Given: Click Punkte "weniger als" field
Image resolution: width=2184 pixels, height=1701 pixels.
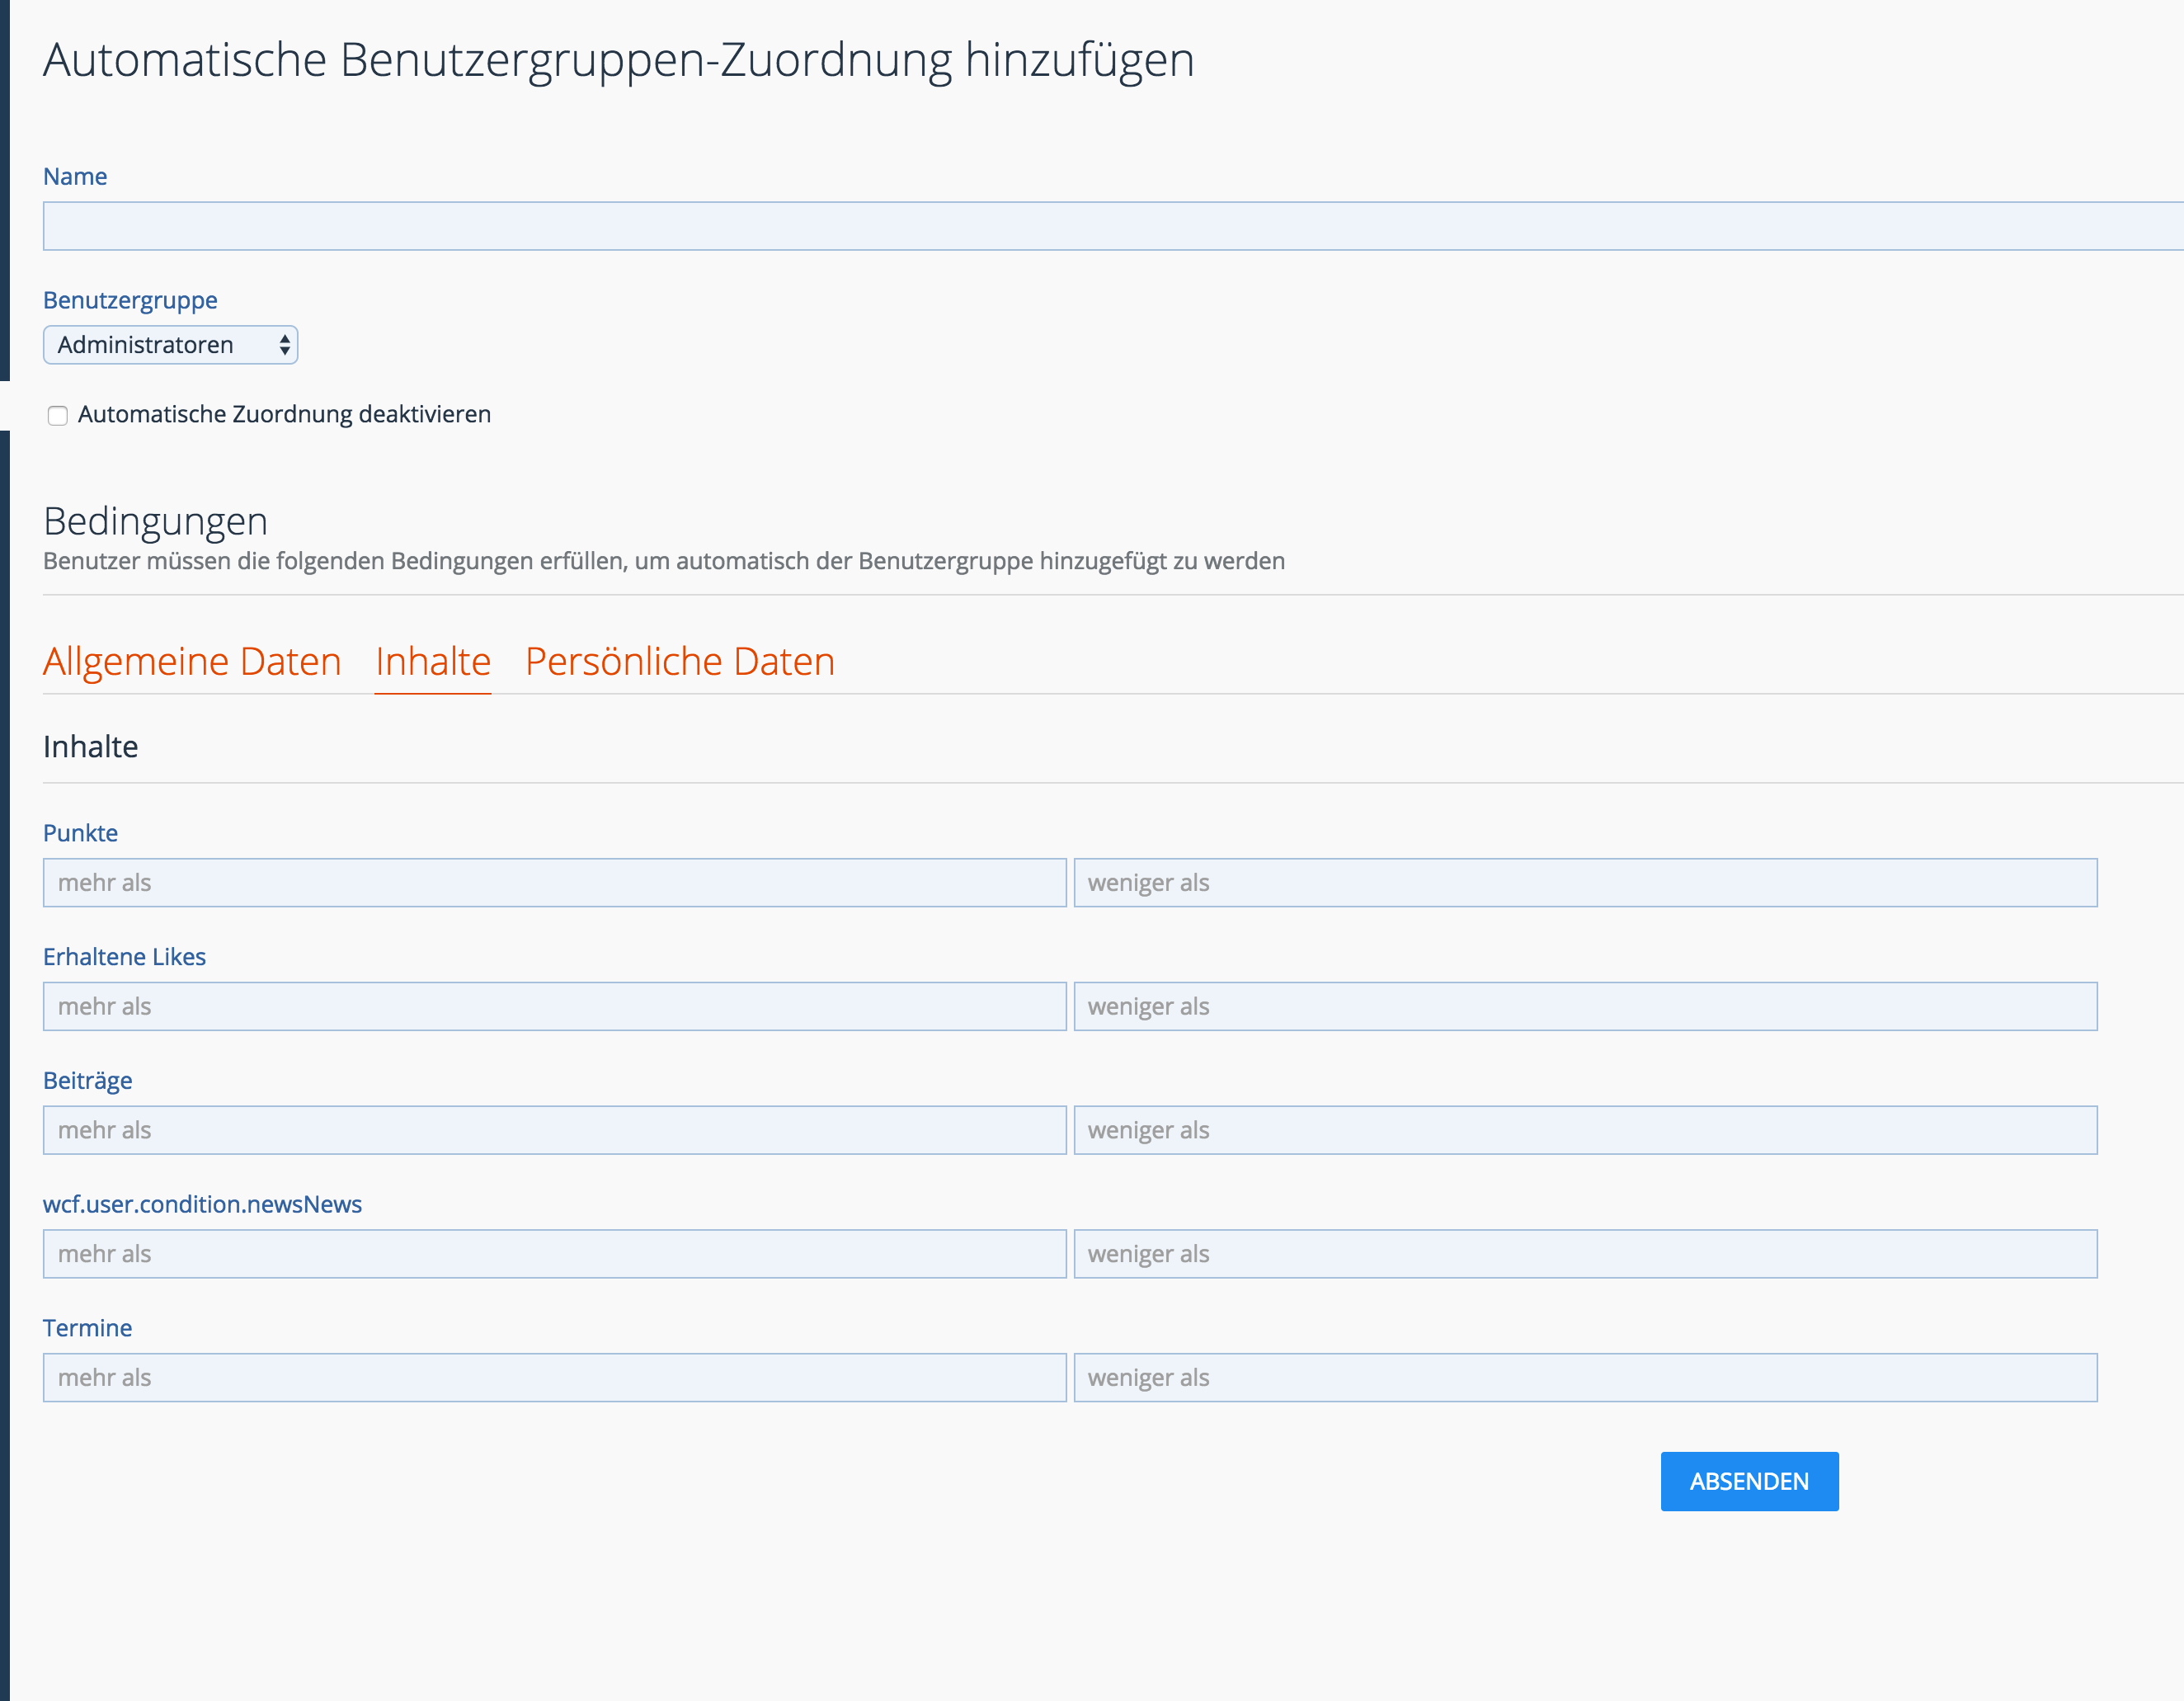Looking at the screenshot, I should pos(1585,883).
